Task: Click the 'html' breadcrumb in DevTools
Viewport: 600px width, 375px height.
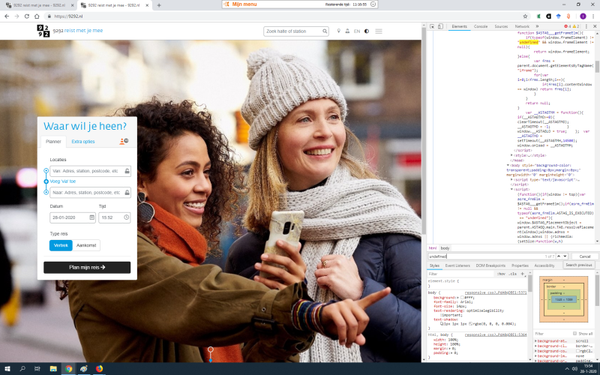Action: click(x=432, y=248)
